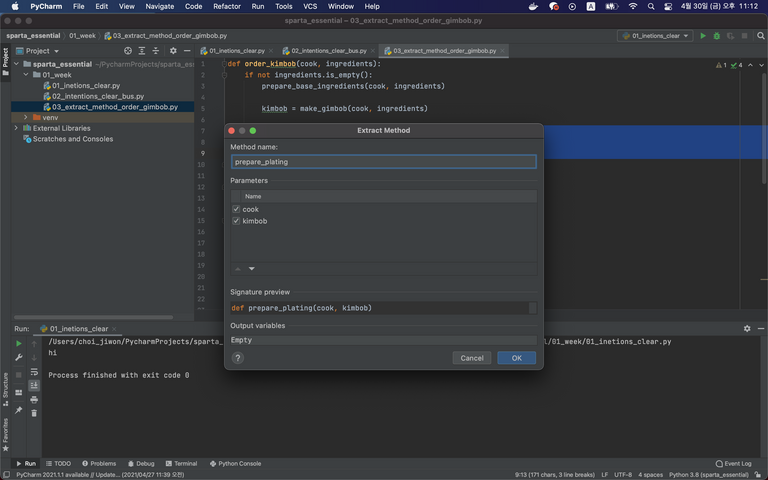Toggle scroll to end in Run console

tap(34, 385)
